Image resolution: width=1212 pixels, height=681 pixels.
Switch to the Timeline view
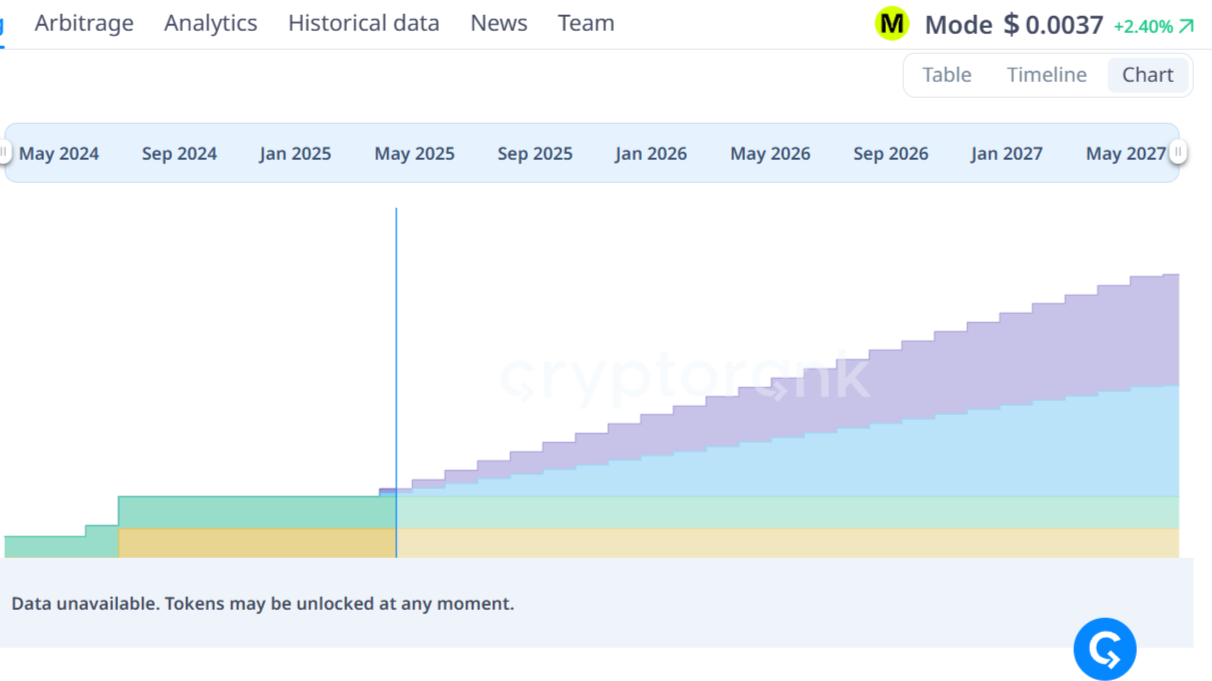[x=1046, y=75]
